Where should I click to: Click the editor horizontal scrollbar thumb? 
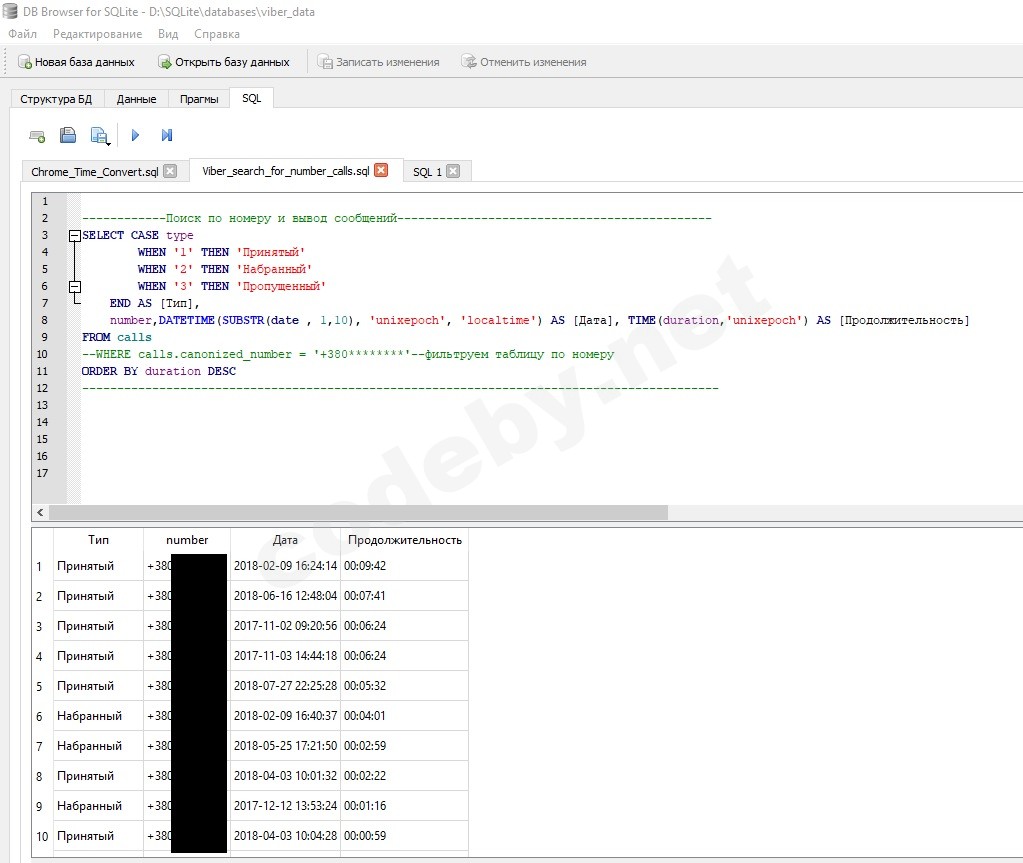(358, 513)
